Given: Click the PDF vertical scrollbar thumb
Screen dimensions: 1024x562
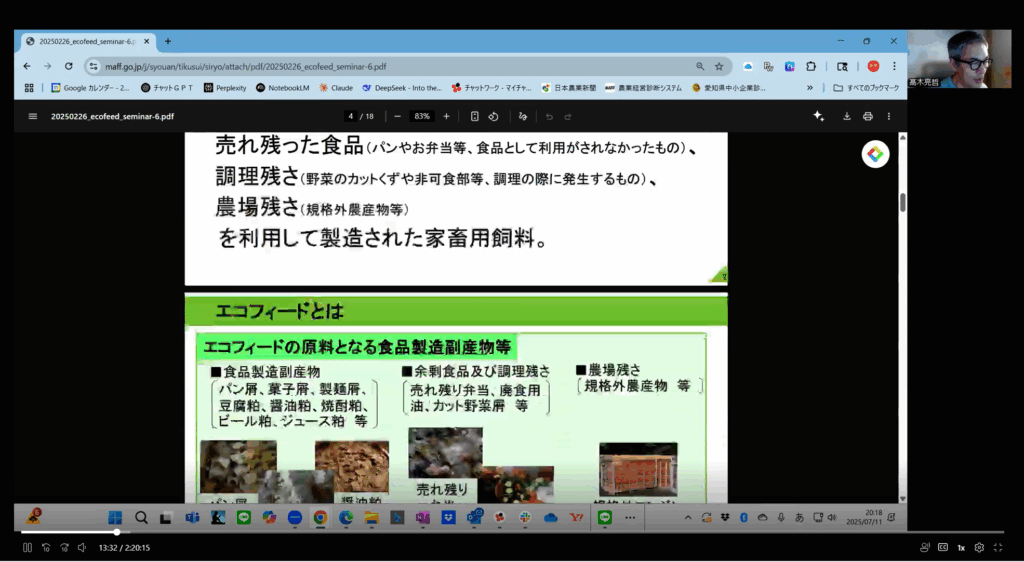Looking at the screenshot, I should pos(903,202).
